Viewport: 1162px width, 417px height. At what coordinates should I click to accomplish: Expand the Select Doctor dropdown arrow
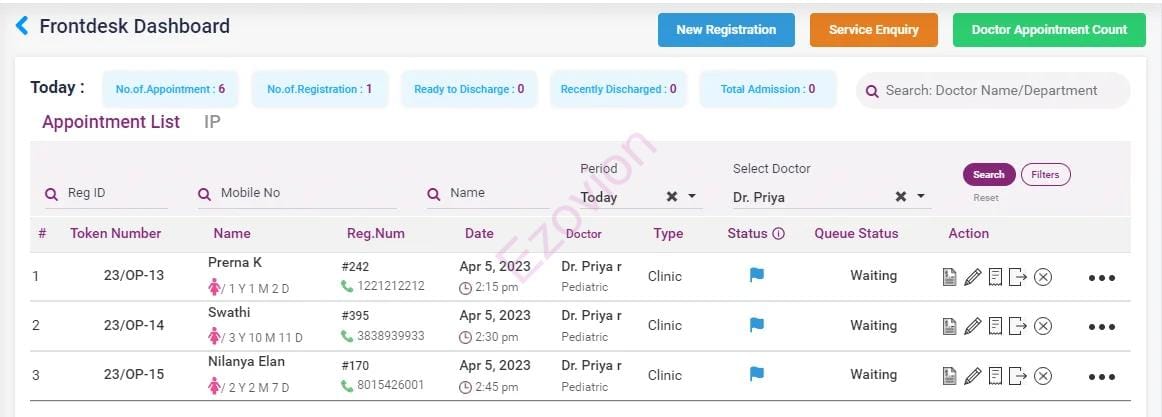coord(921,197)
